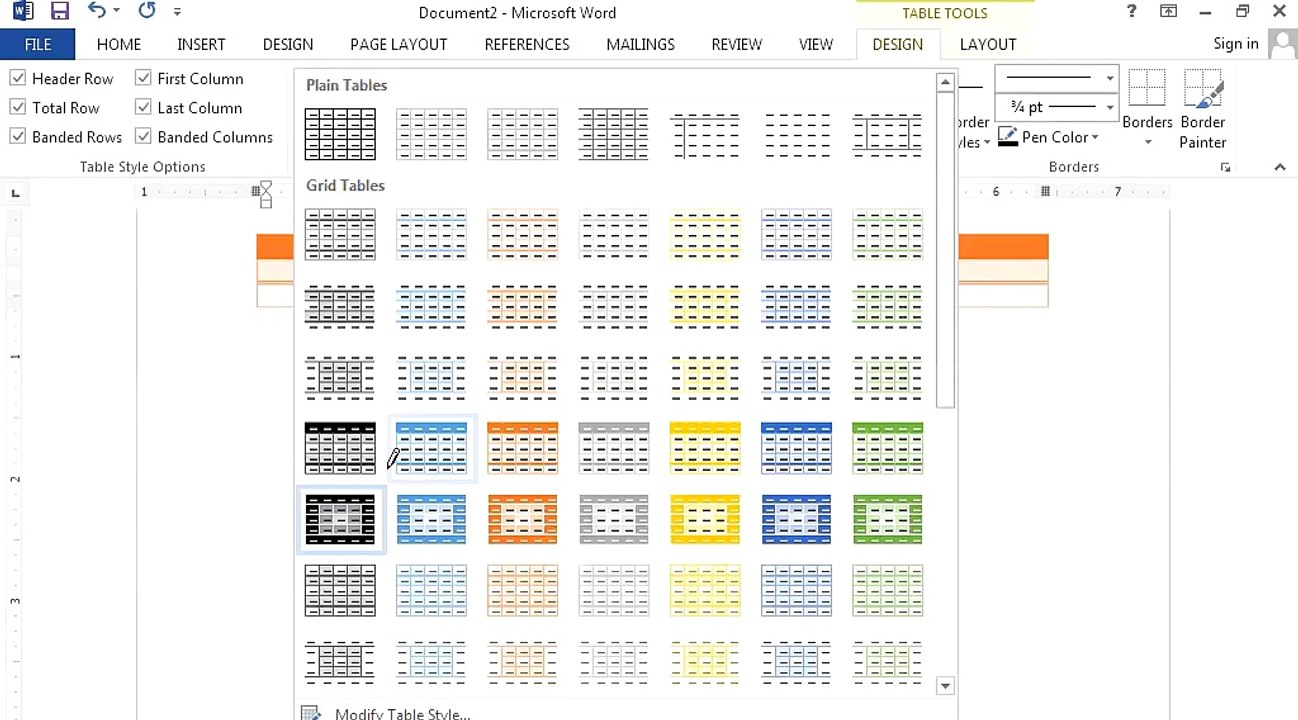Click the orange header row of the document table

(1003, 247)
